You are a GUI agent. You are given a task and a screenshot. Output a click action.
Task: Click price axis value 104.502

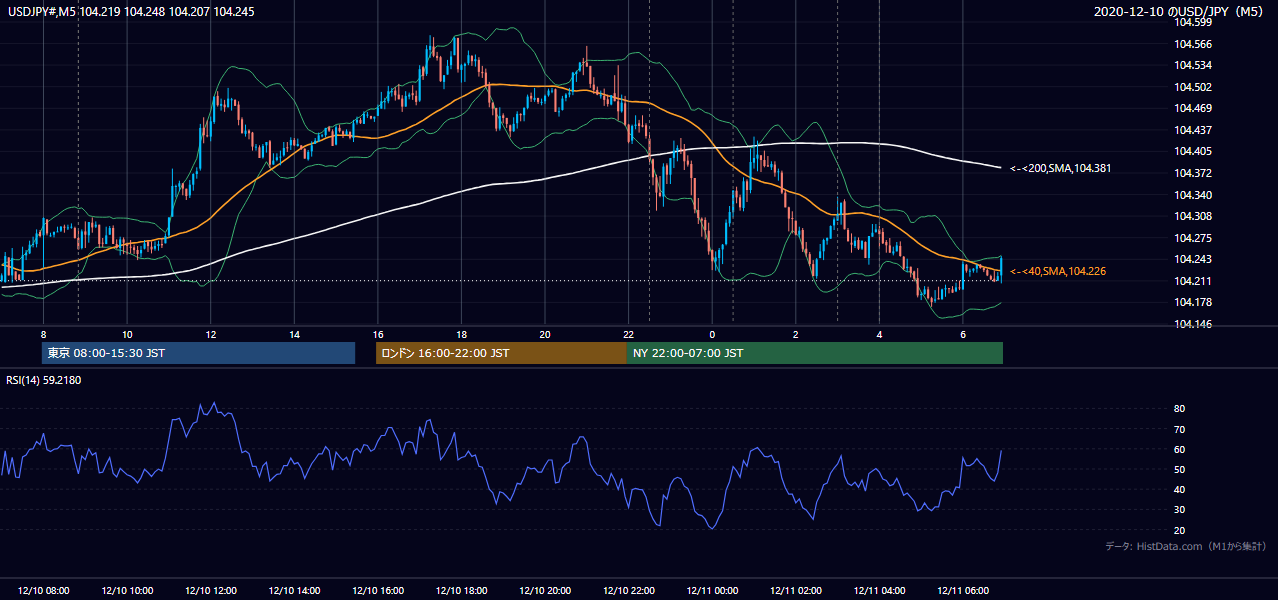pyautogui.click(x=1195, y=87)
